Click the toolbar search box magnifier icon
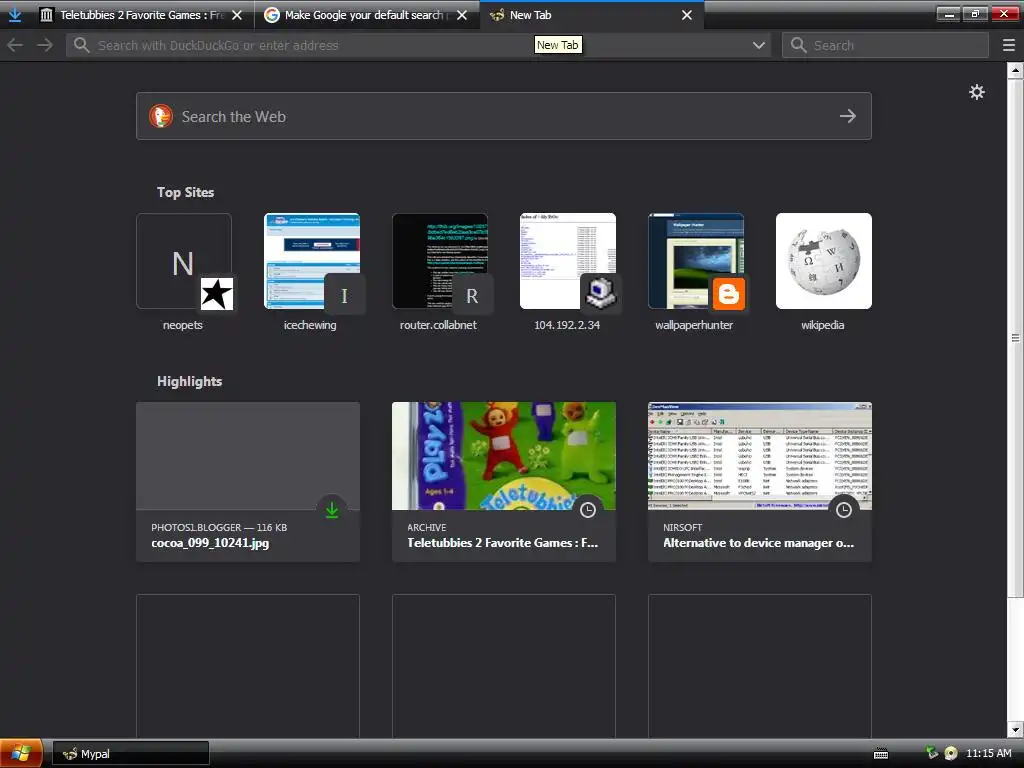This screenshot has width=1024, height=768. (798, 45)
